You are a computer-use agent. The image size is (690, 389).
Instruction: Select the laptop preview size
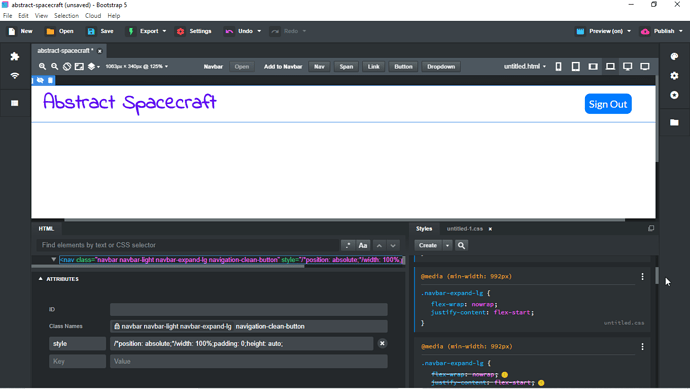click(610, 66)
